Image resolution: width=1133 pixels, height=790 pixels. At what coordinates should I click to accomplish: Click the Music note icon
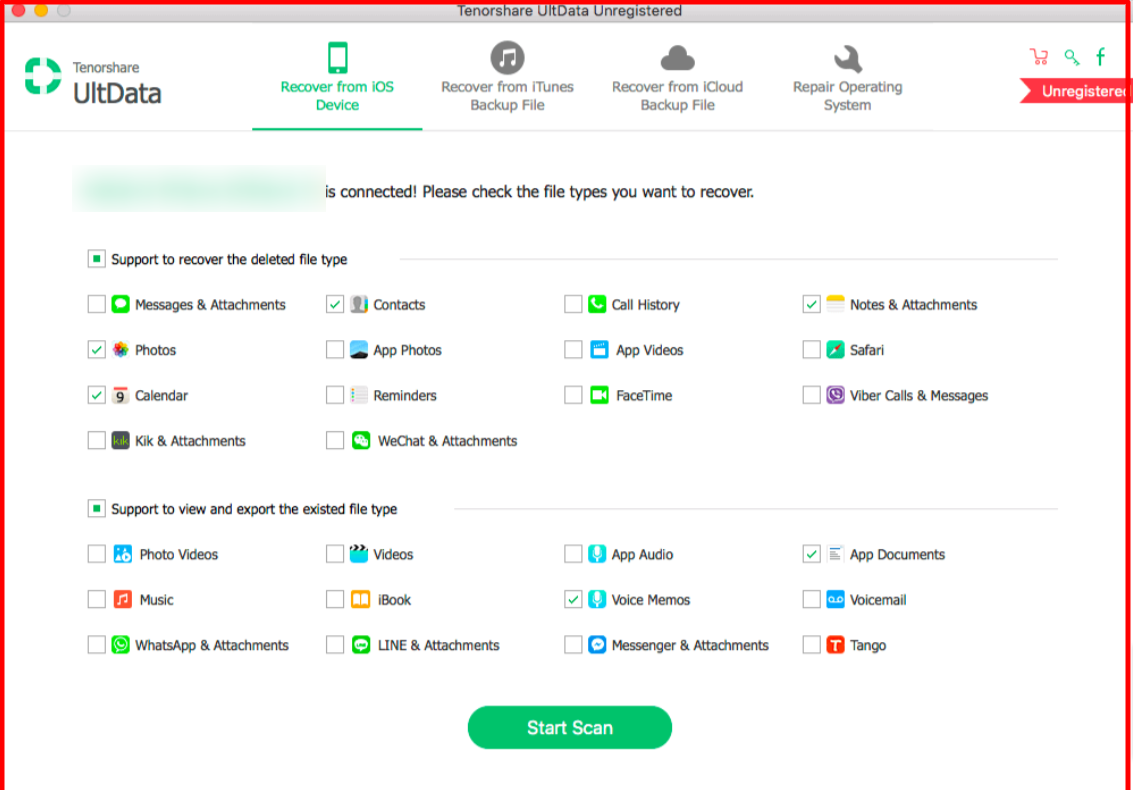(123, 599)
